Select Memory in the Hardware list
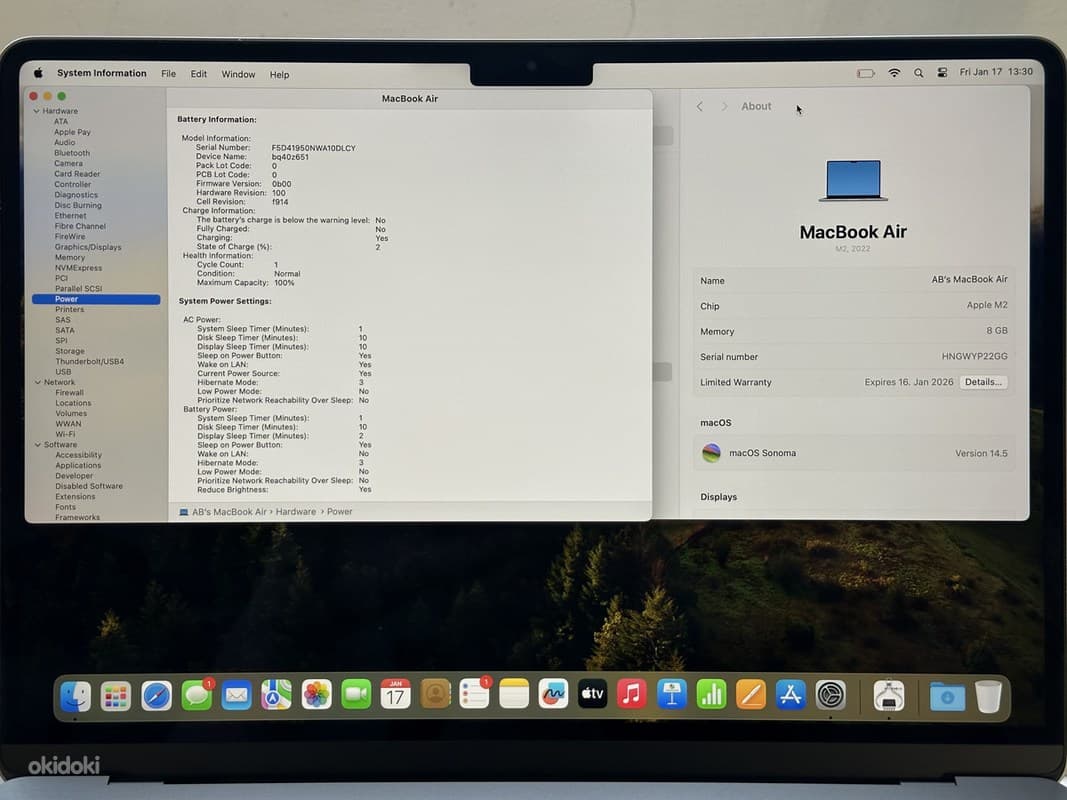 (x=70, y=258)
